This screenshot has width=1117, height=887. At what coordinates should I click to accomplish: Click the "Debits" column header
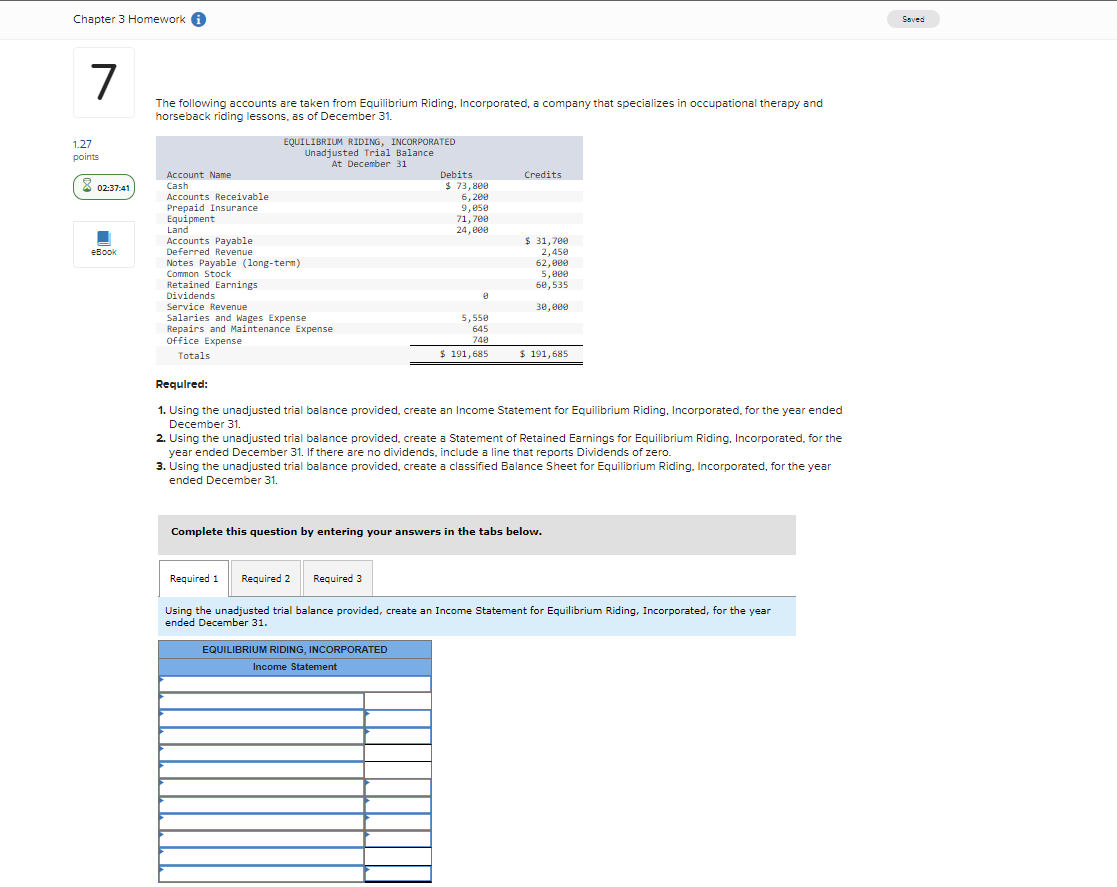pyautogui.click(x=456, y=175)
